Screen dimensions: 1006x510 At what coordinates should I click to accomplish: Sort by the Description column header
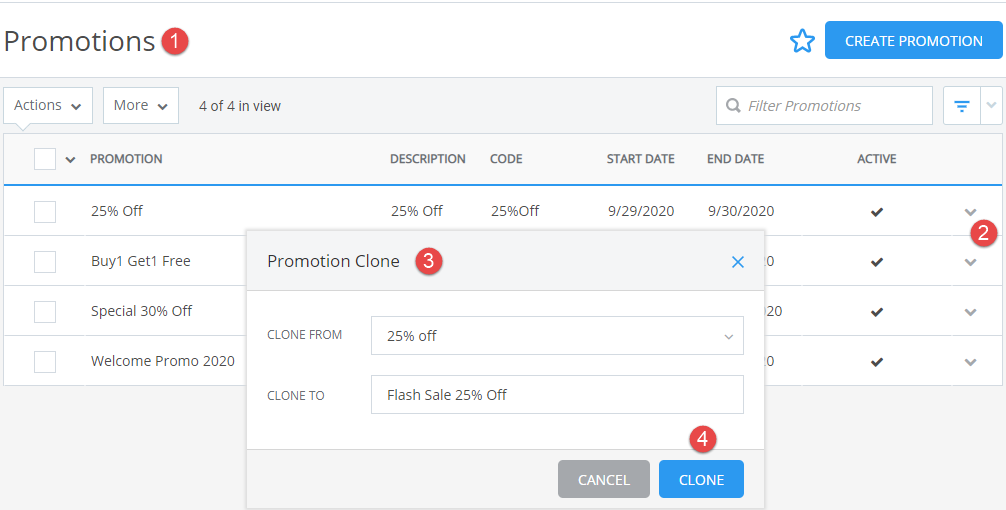point(427,159)
